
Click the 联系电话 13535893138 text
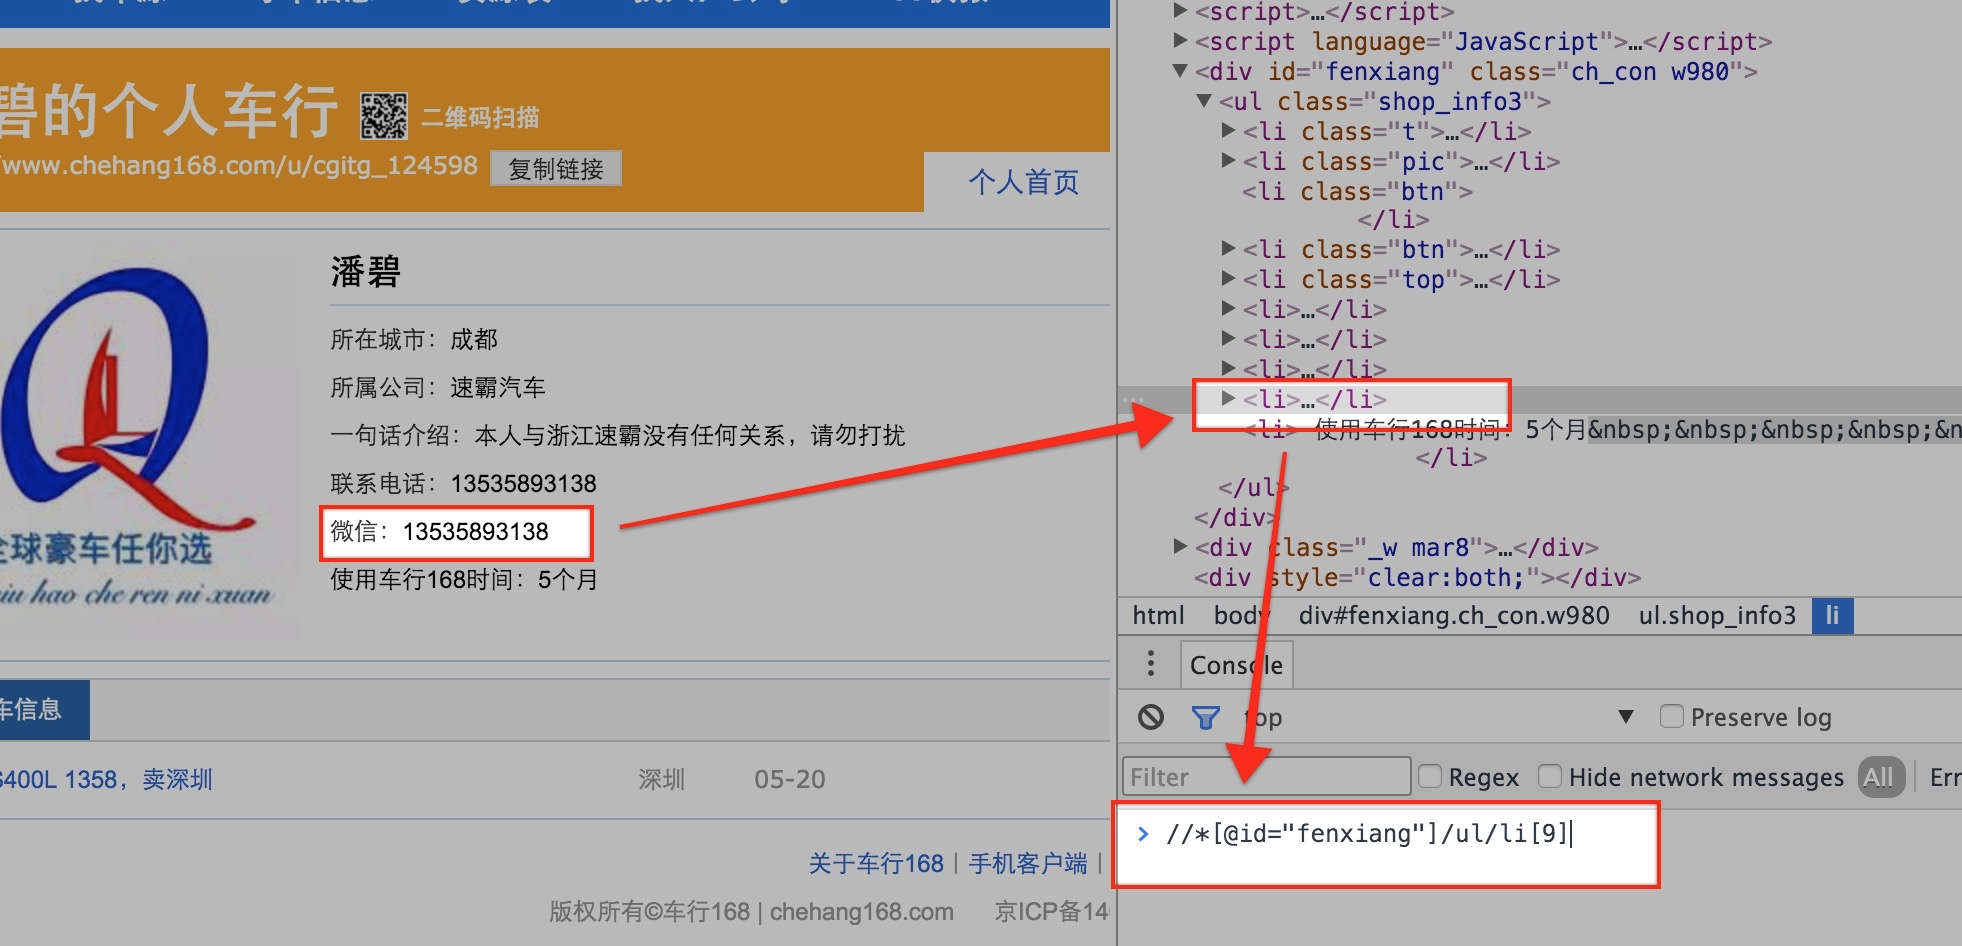pyautogui.click(x=464, y=484)
